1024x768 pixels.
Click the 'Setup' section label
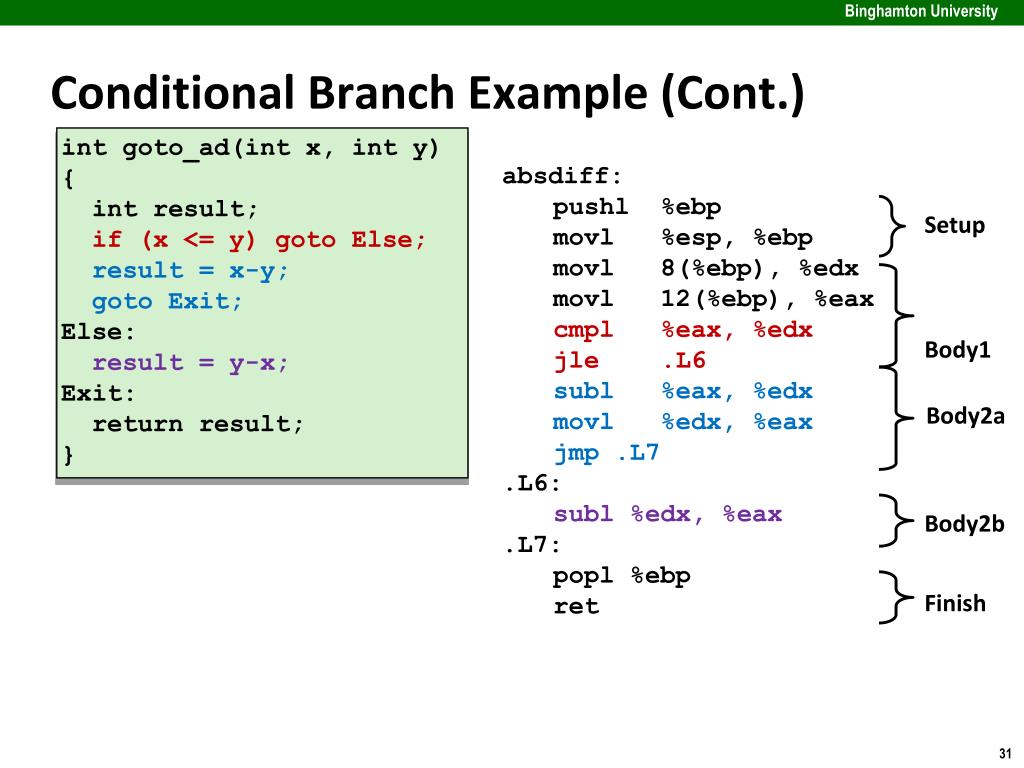[954, 225]
